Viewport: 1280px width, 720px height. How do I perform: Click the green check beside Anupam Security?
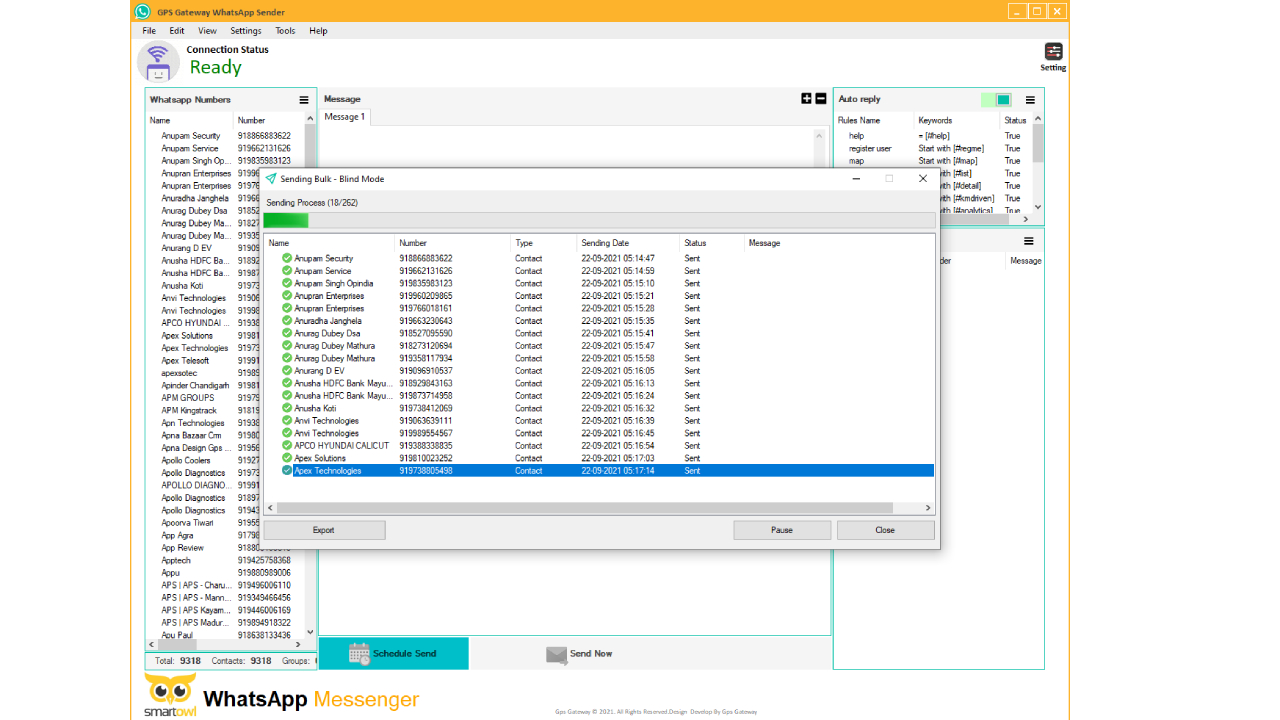pyautogui.click(x=287, y=258)
